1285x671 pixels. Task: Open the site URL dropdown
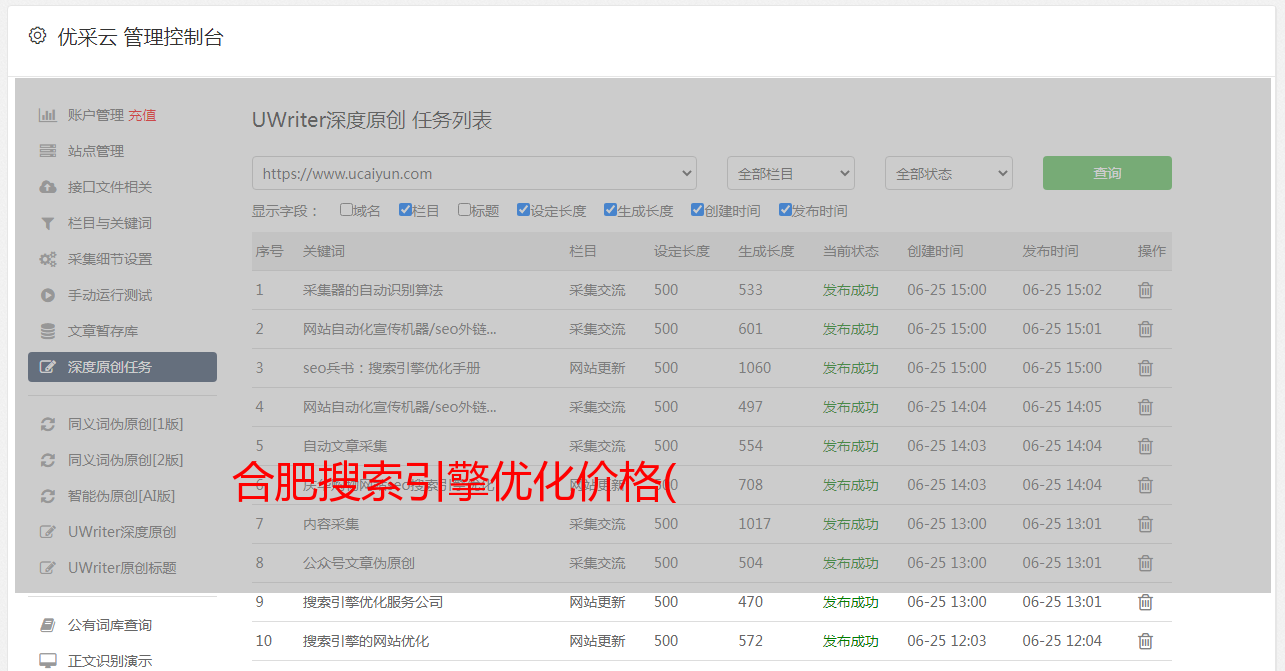474,173
